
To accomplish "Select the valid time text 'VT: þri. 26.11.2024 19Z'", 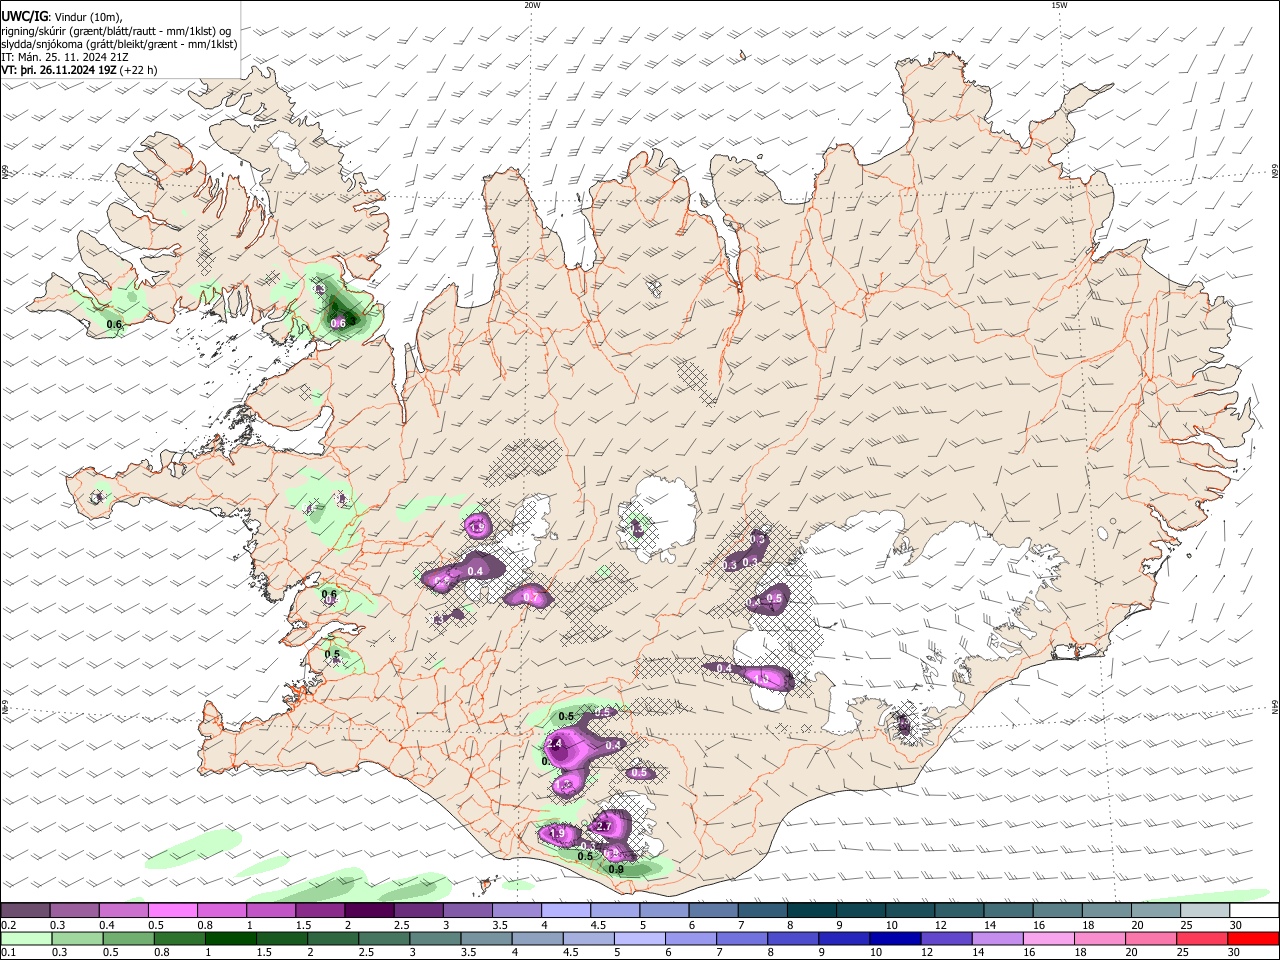I will click(58, 70).
